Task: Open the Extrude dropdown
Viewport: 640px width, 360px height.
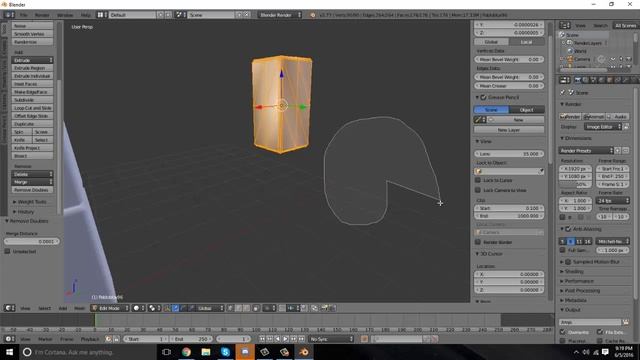Action: (33, 60)
